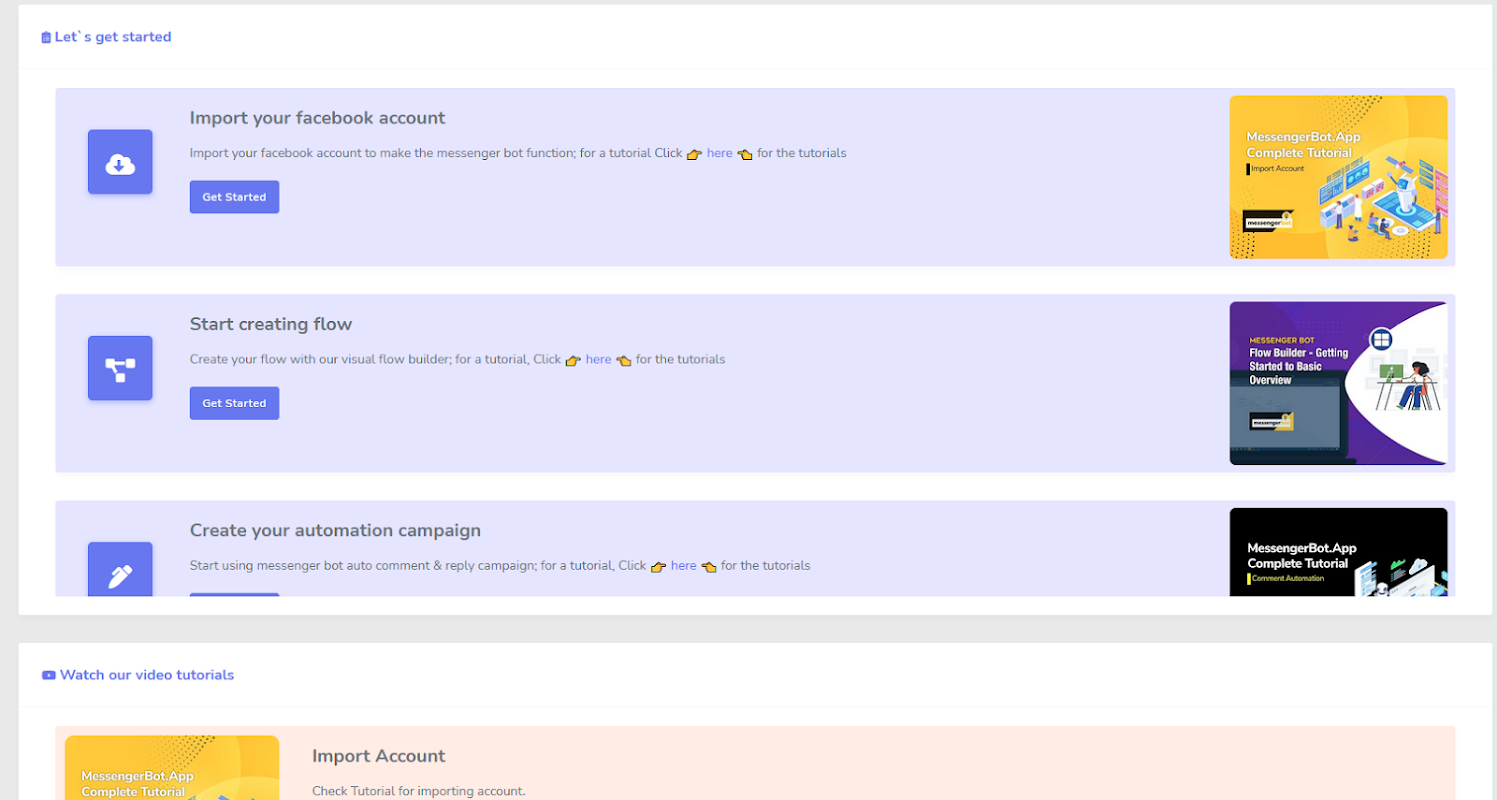Open the 'here' link for auto comment campaign
The height and width of the screenshot is (800, 1497).
(684, 565)
